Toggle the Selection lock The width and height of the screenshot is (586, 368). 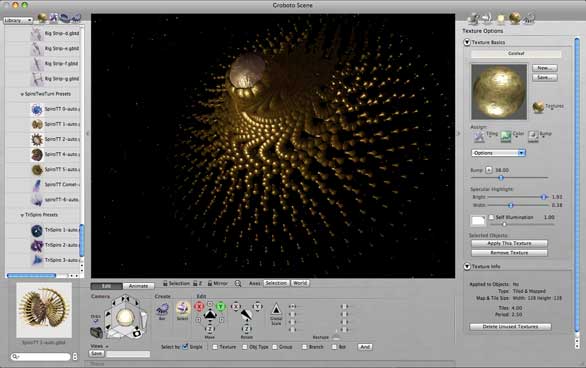pos(165,284)
